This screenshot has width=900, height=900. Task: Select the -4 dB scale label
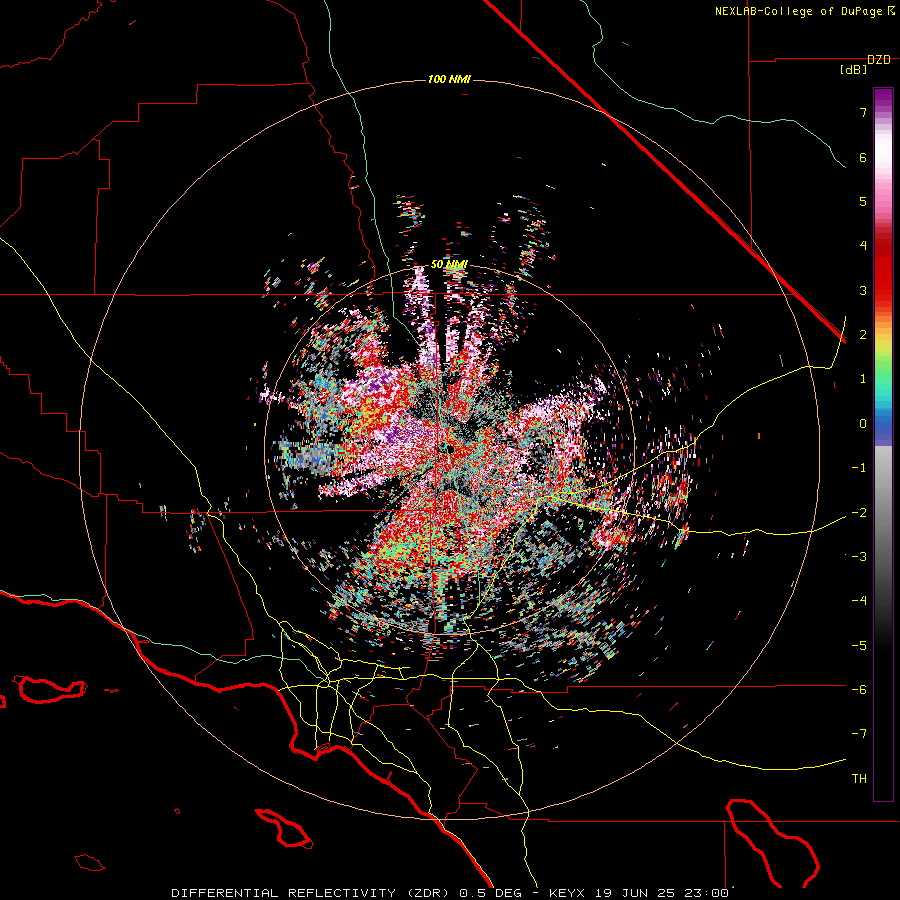click(x=859, y=601)
